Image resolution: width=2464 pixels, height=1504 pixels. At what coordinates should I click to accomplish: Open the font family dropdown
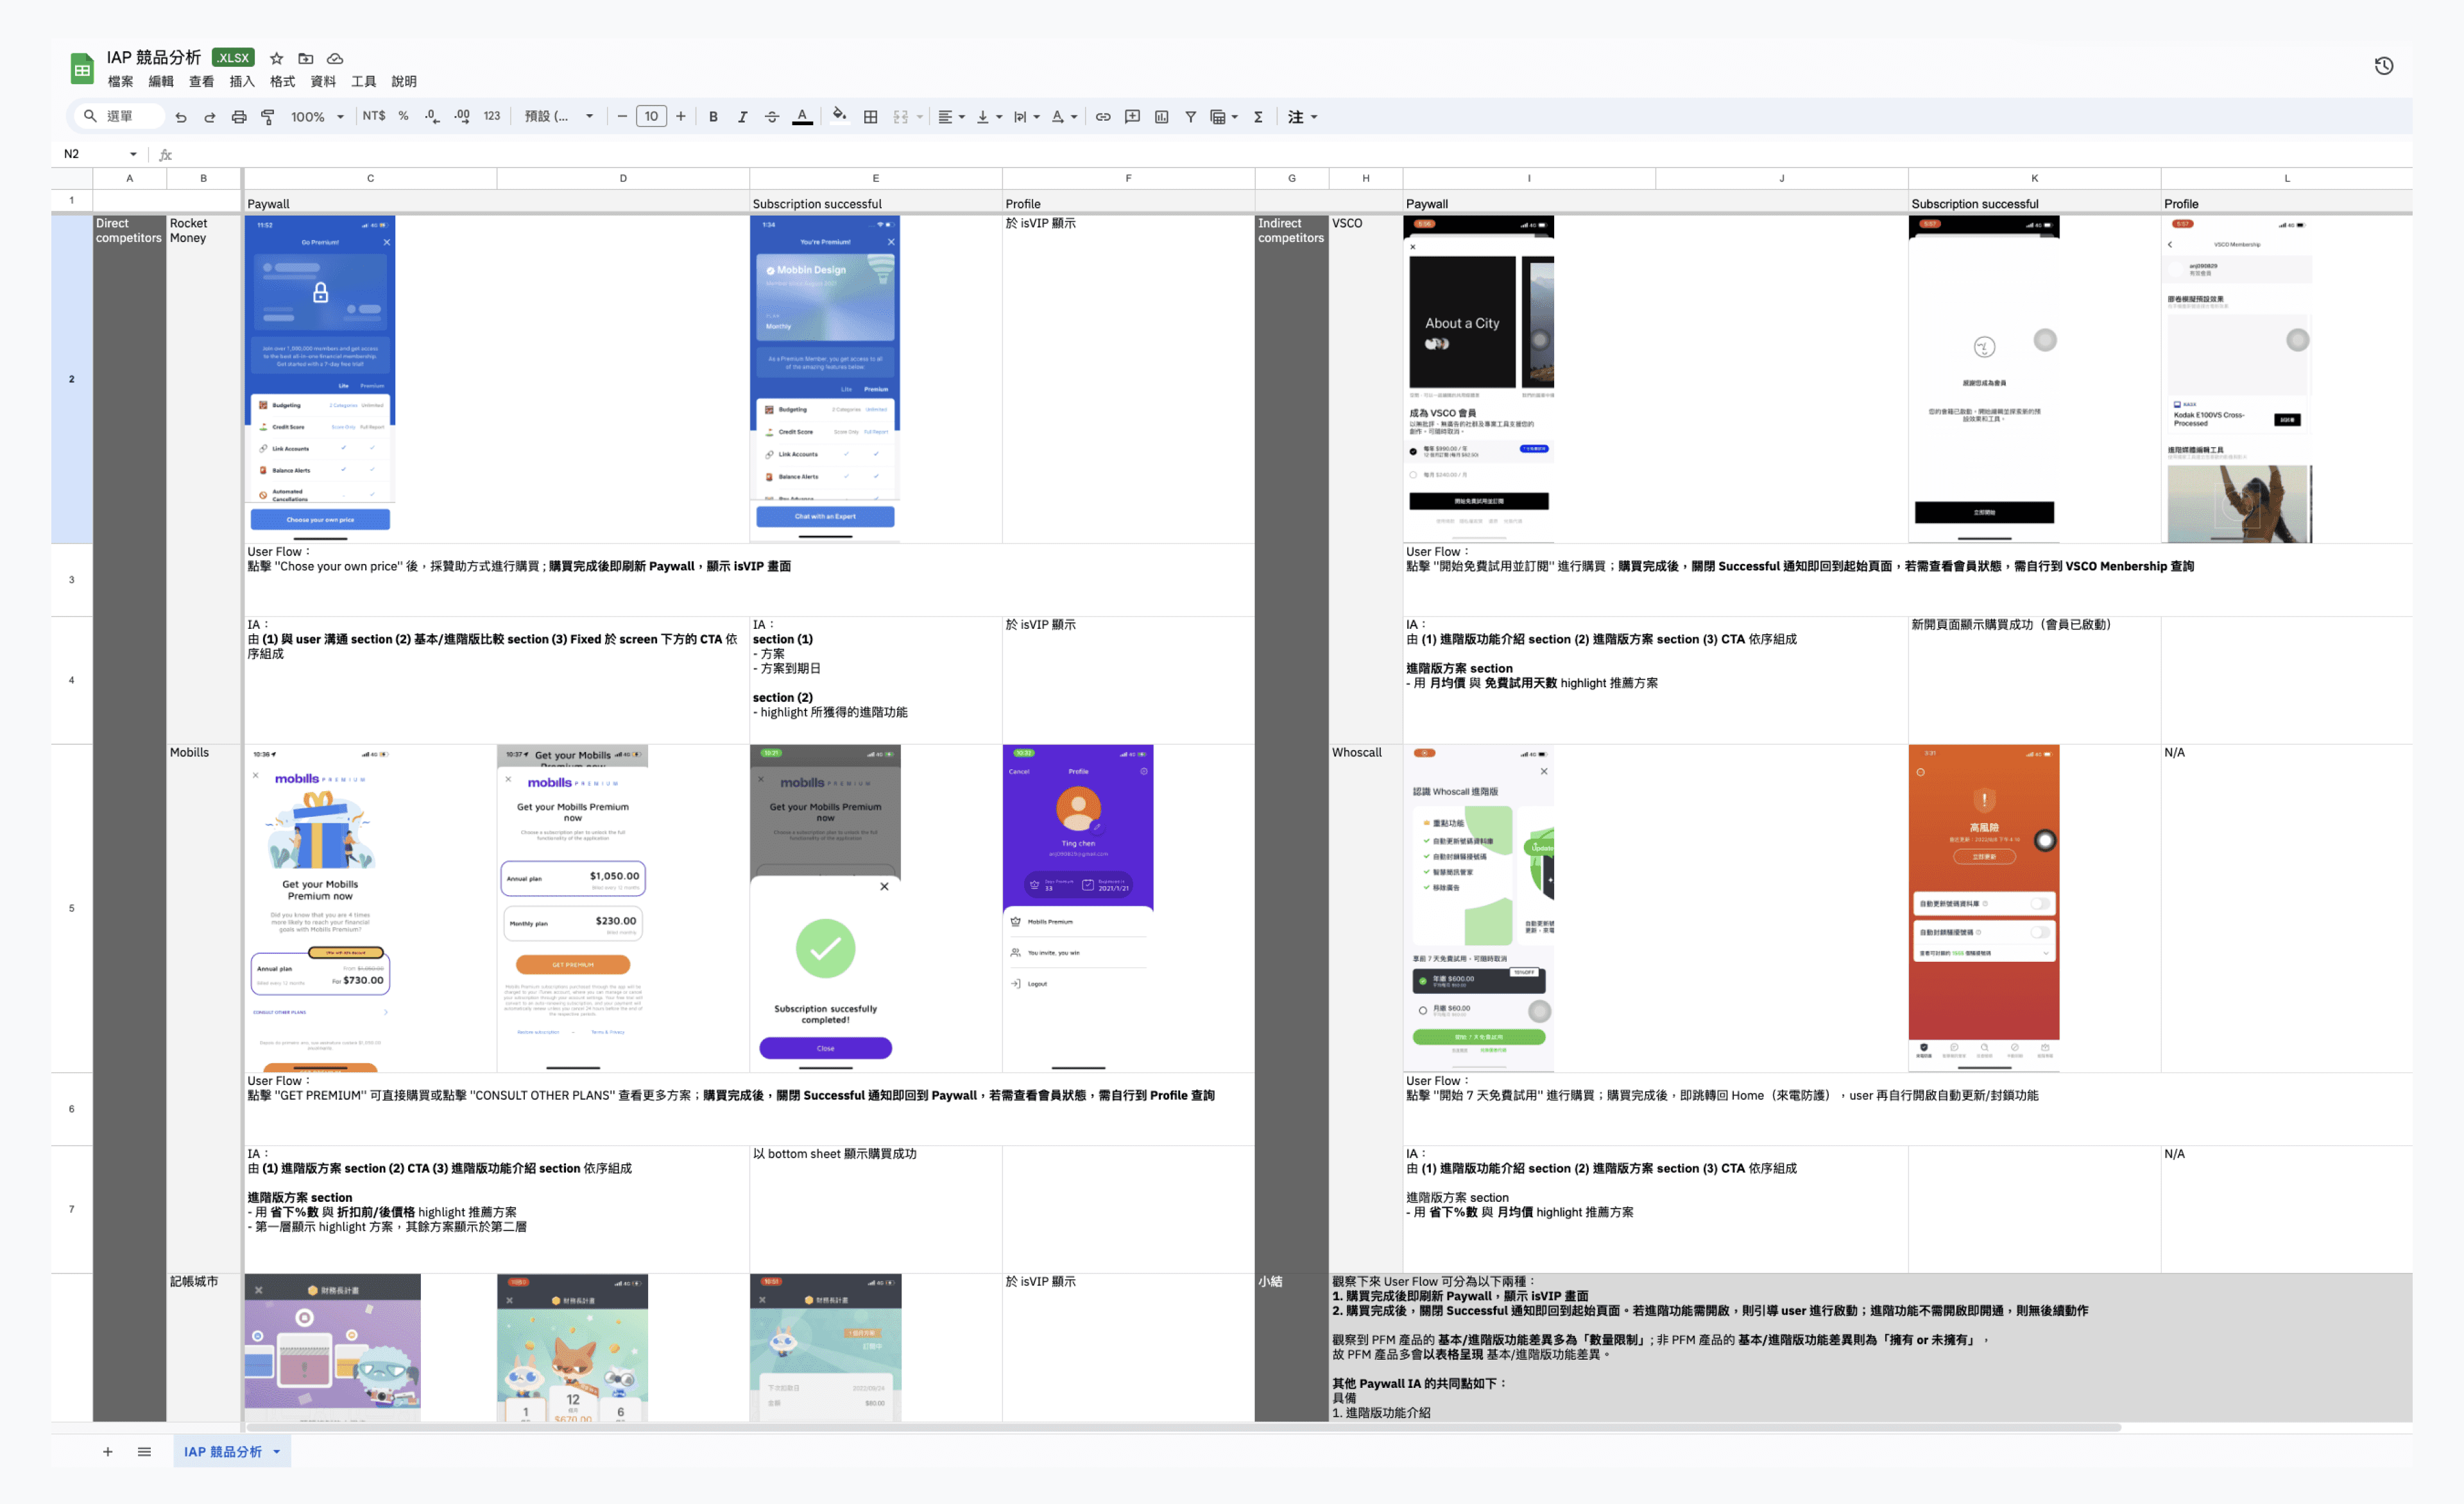coord(558,117)
